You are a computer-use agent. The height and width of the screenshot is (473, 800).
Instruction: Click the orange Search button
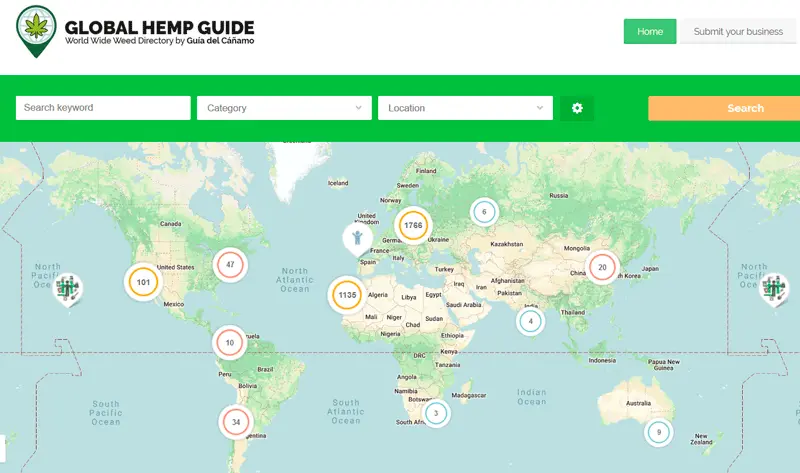click(724, 108)
